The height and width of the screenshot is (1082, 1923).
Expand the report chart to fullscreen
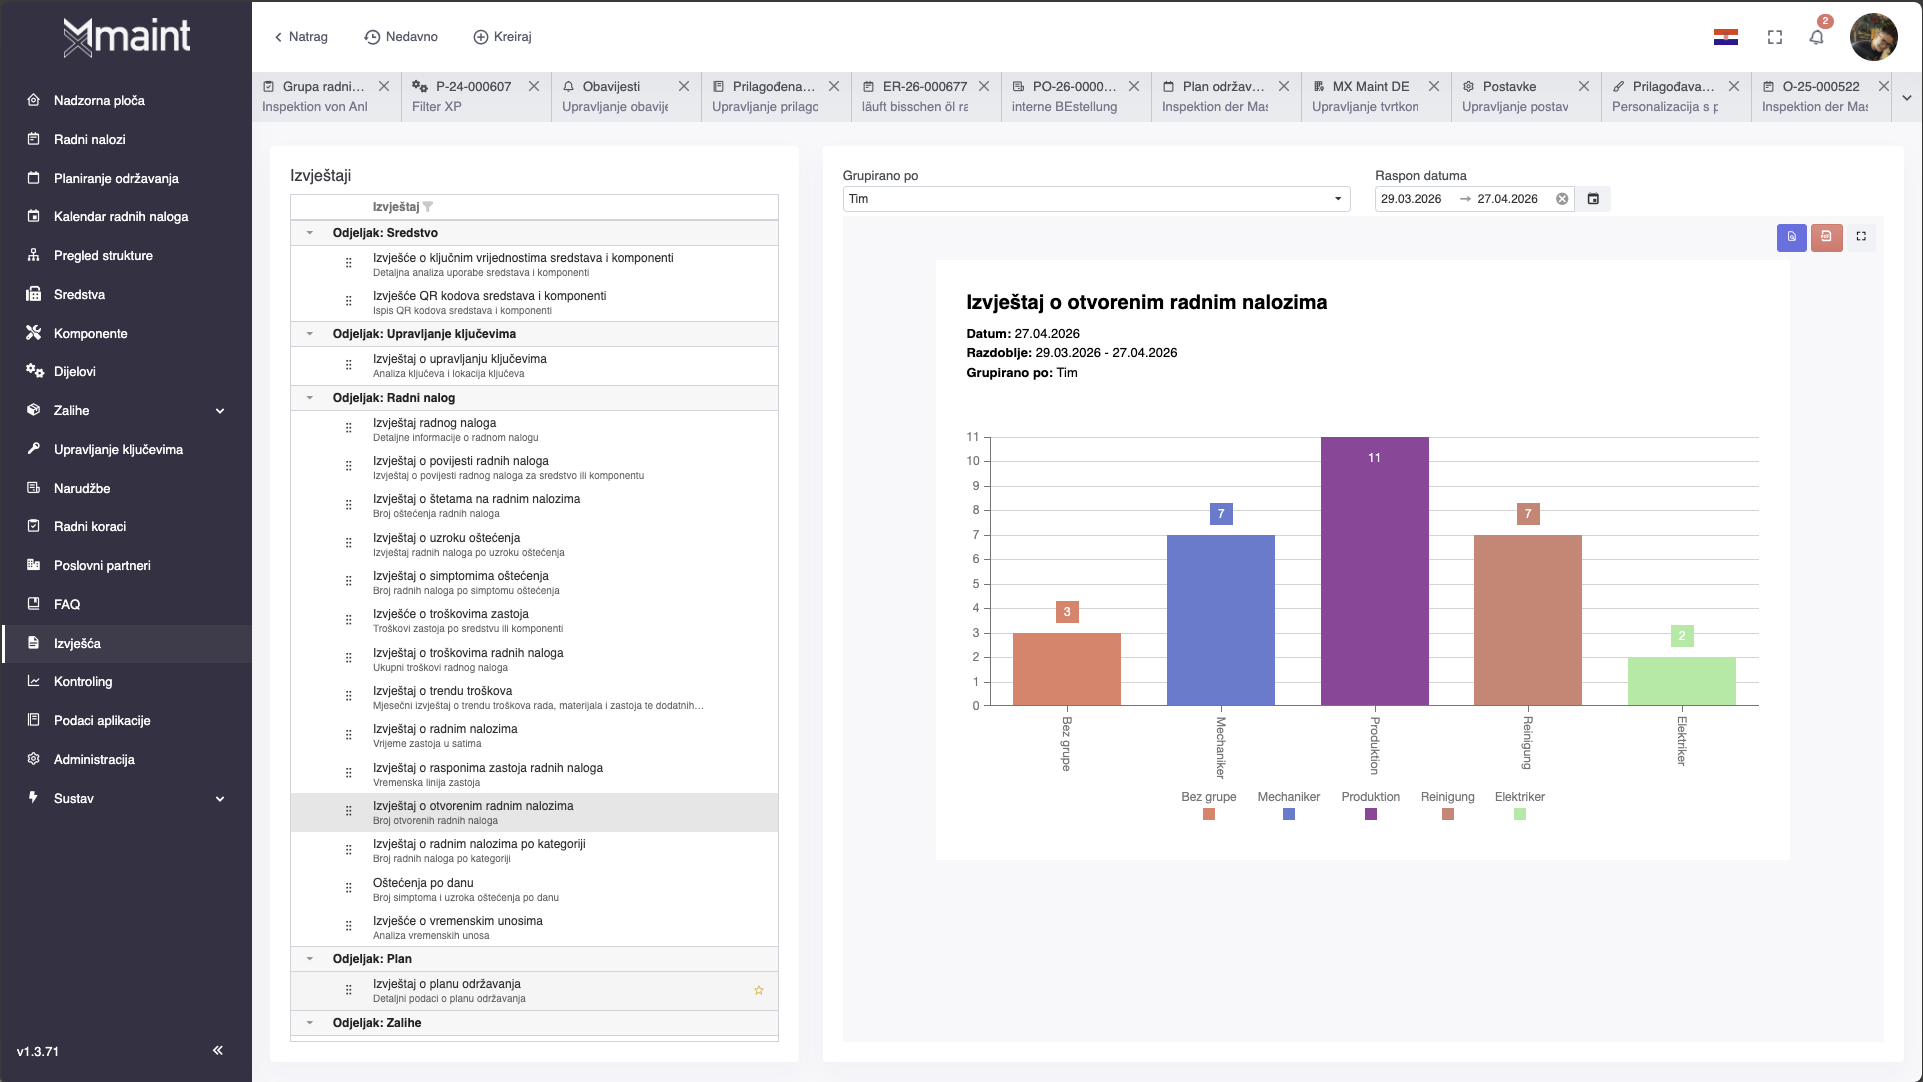(x=1861, y=237)
